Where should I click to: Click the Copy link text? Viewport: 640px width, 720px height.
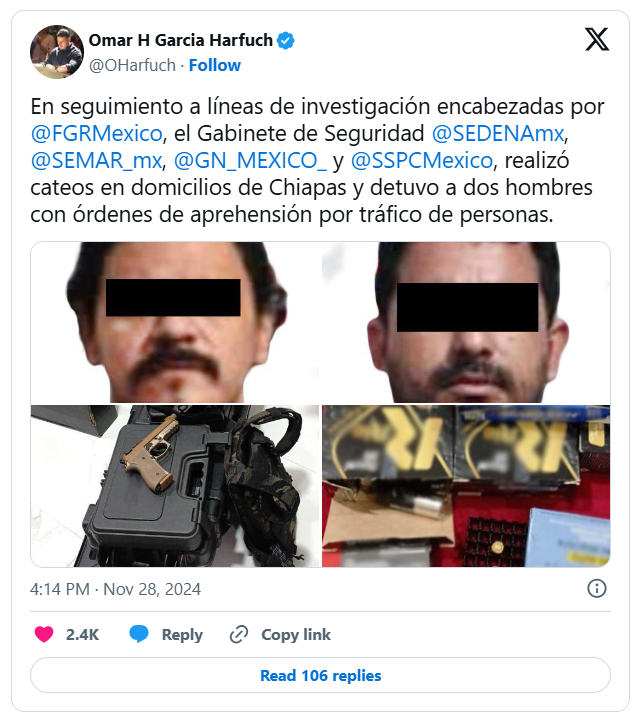coord(296,634)
